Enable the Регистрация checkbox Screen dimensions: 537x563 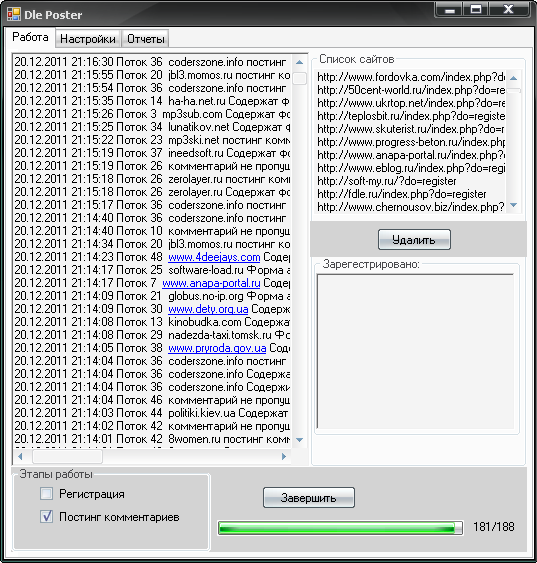46,494
